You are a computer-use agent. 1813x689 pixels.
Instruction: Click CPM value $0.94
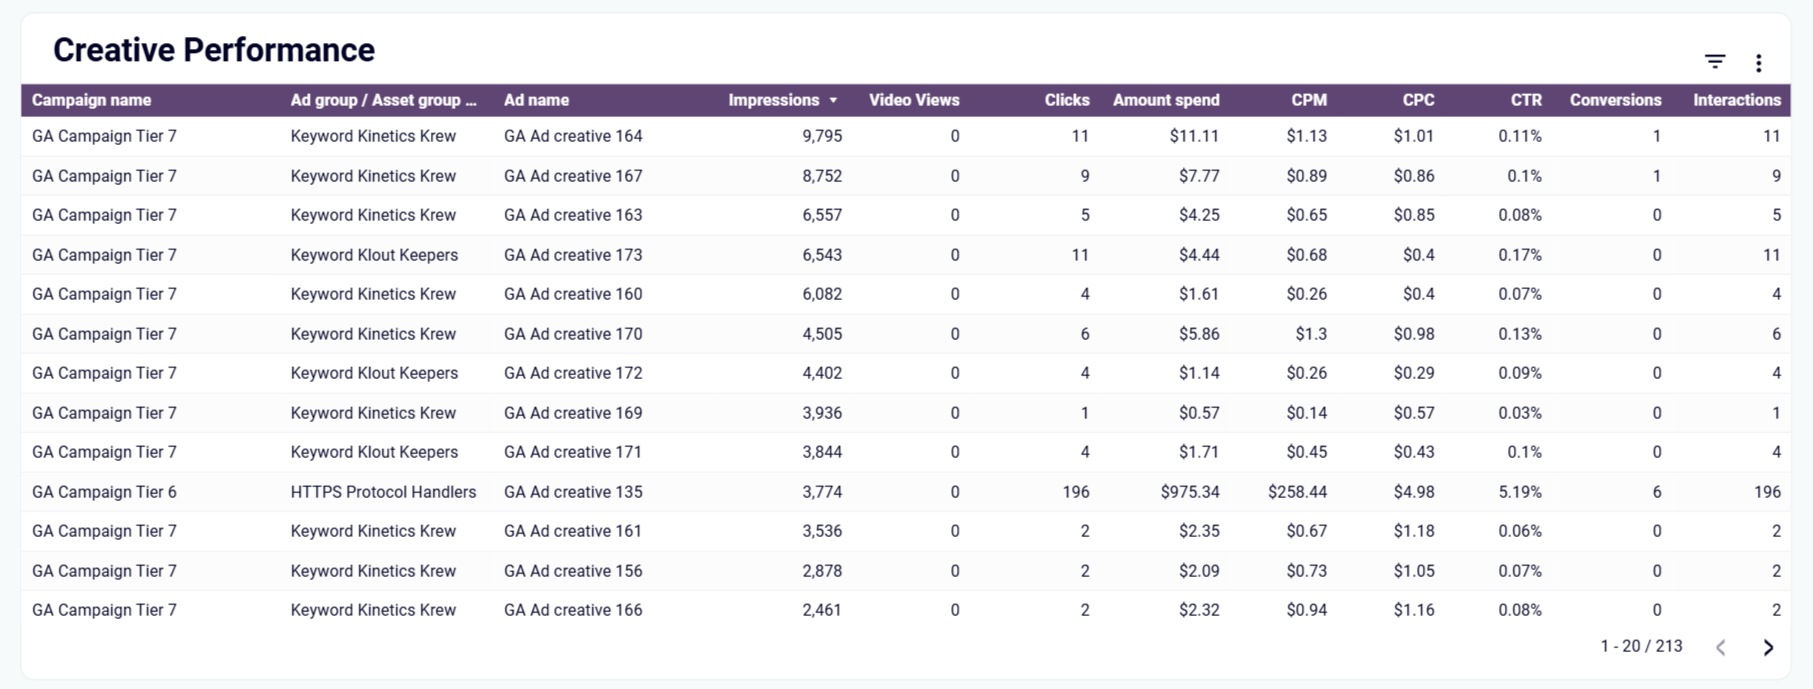tap(1307, 610)
